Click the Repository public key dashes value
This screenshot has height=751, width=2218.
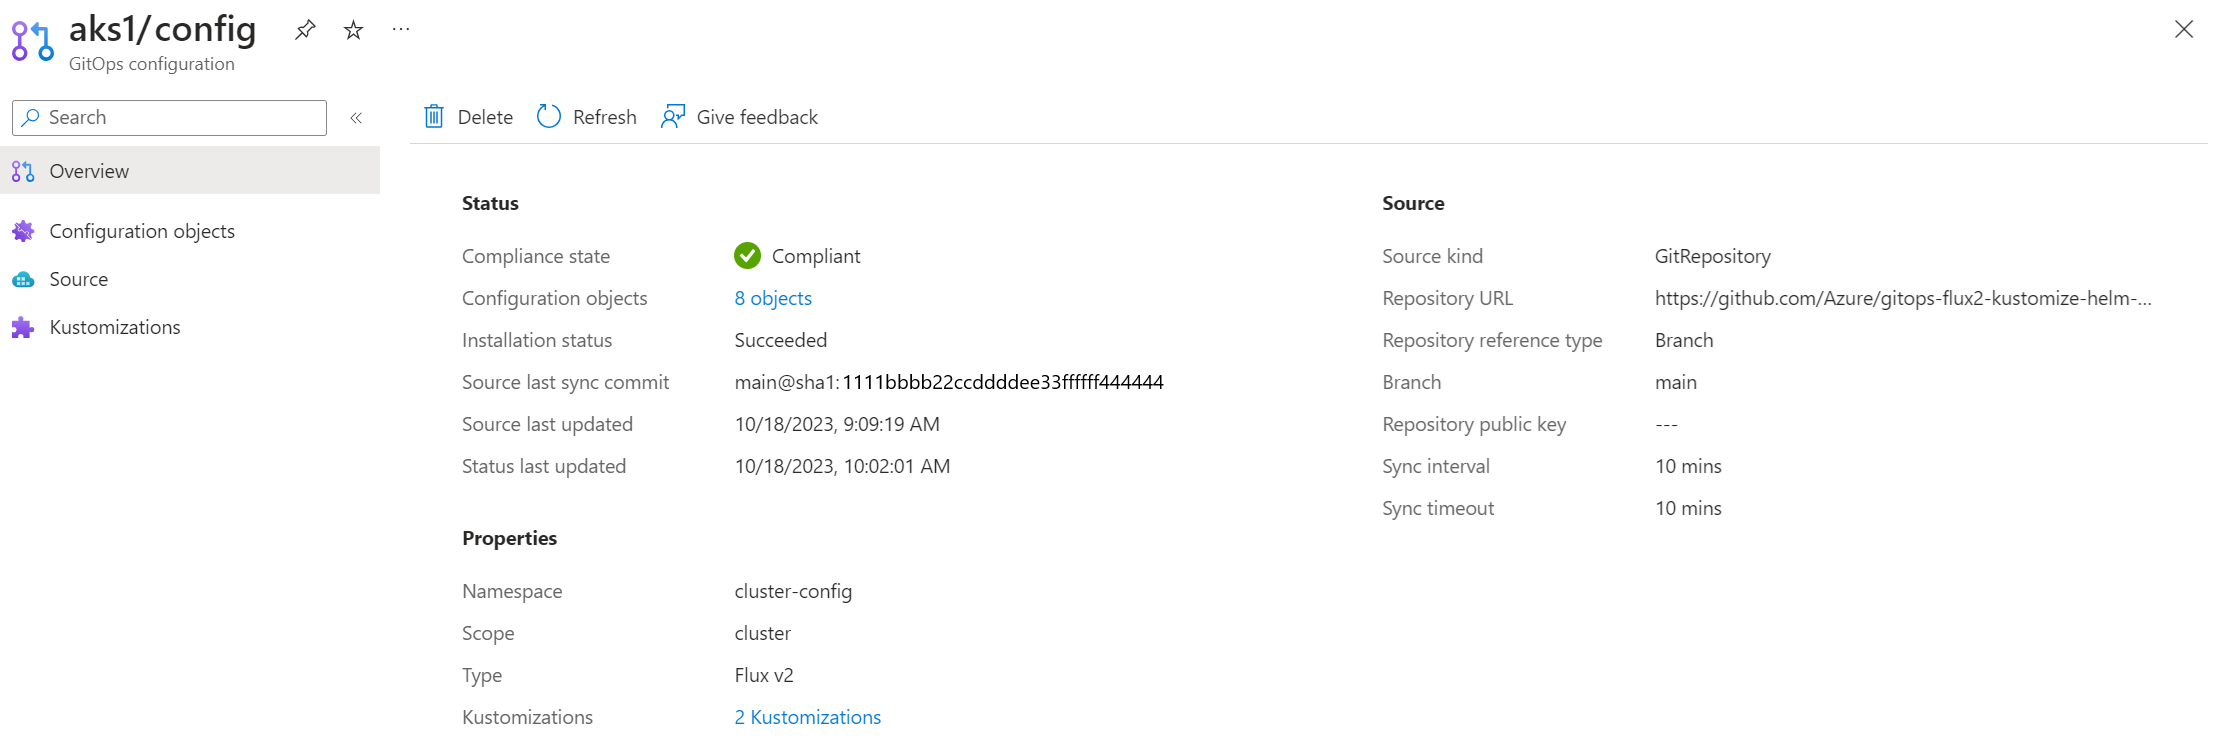pos(1666,424)
